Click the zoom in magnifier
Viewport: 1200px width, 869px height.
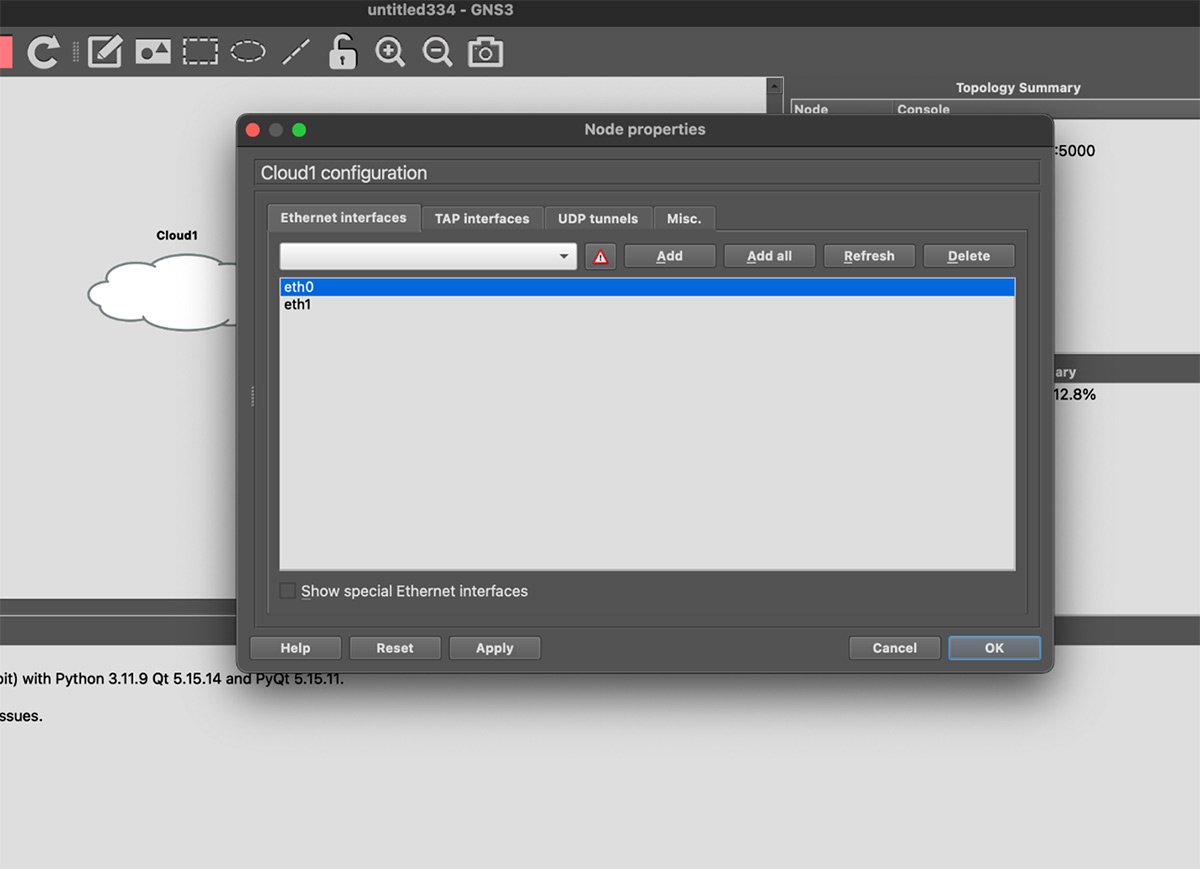[x=390, y=51]
